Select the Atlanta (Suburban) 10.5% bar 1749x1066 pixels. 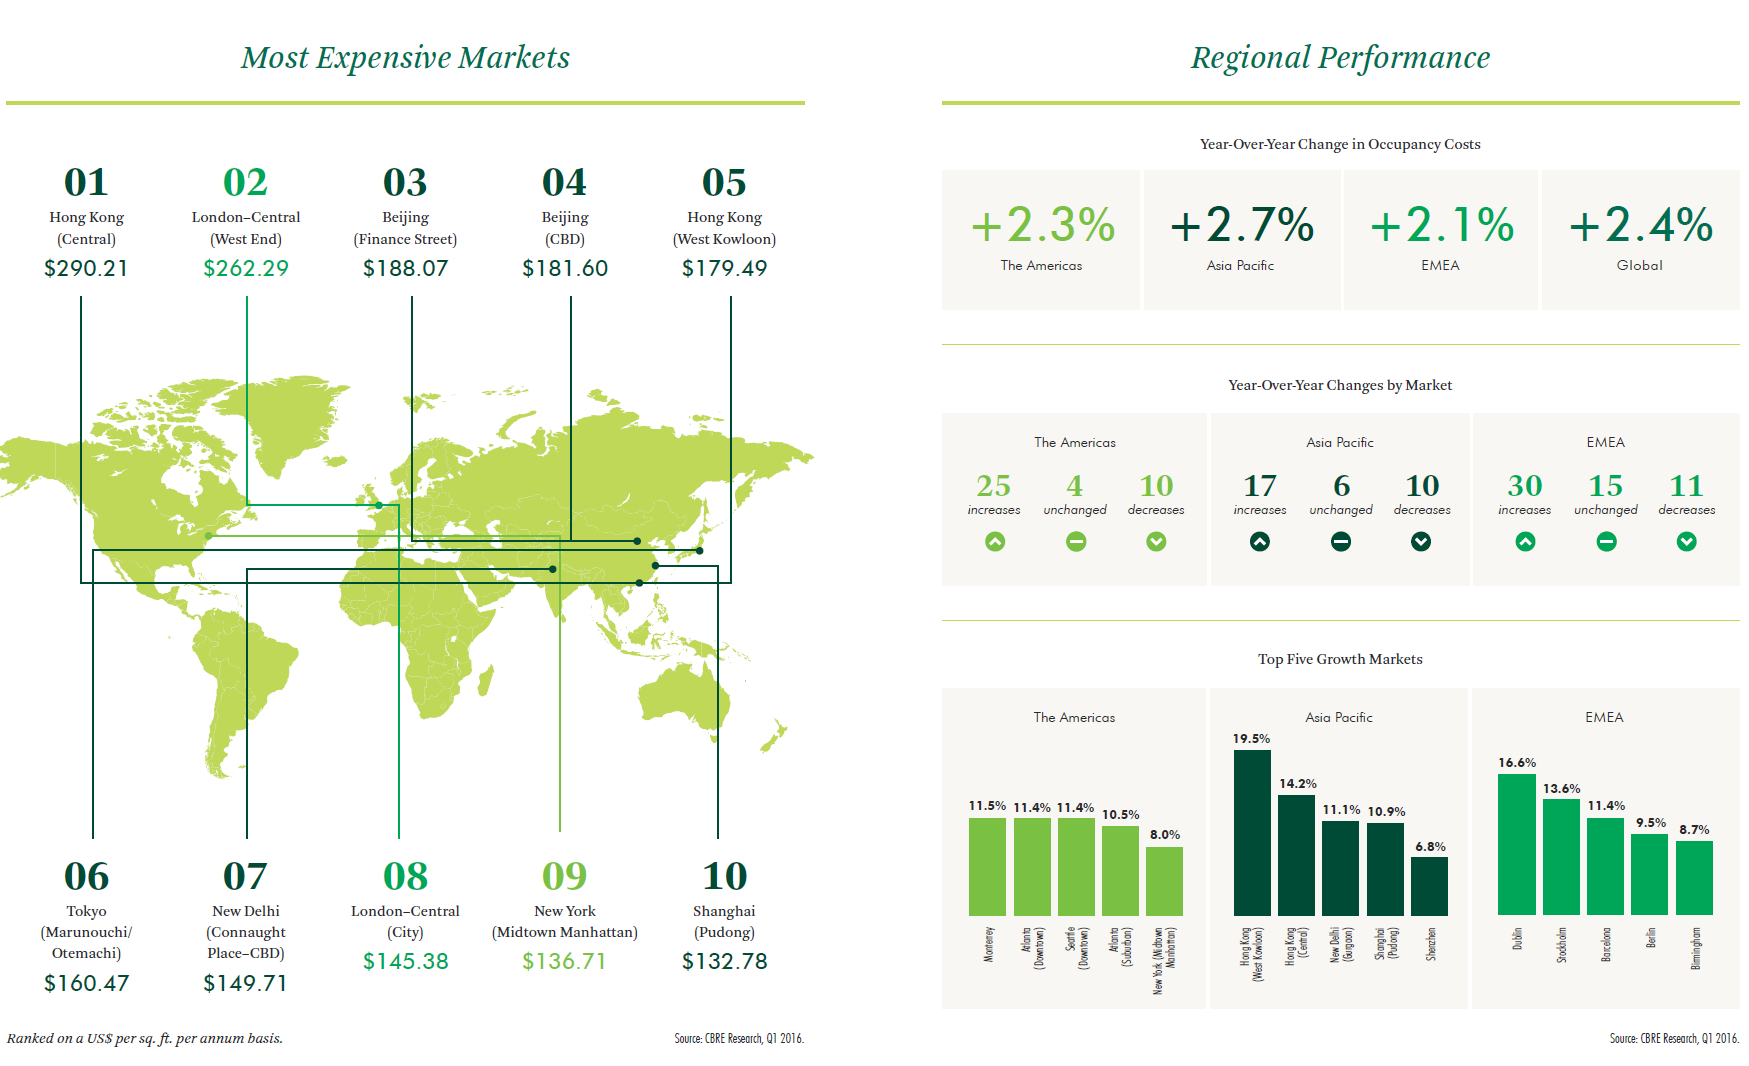pyautogui.click(x=1120, y=871)
